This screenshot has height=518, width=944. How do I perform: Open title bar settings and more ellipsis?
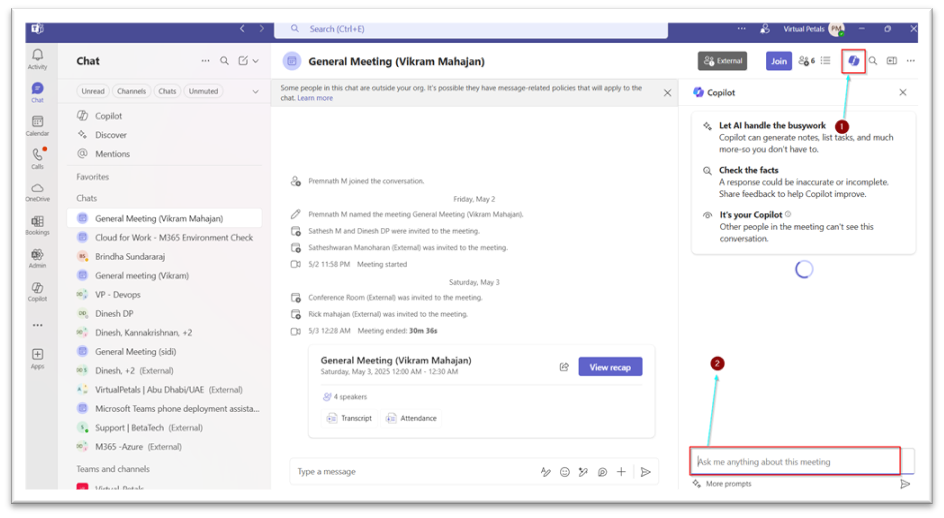click(741, 28)
